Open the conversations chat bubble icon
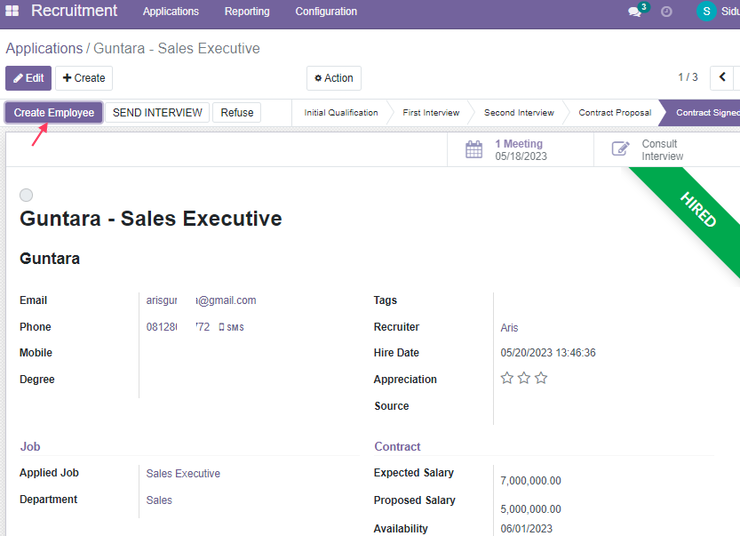This screenshot has width=740, height=536. pyautogui.click(x=635, y=12)
